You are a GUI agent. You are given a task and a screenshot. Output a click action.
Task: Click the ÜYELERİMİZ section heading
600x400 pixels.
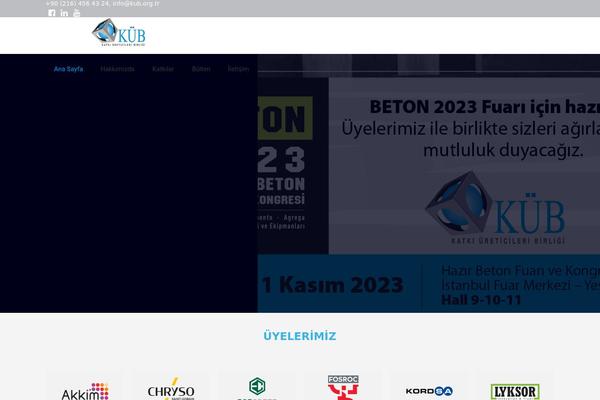tap(300, 336)
